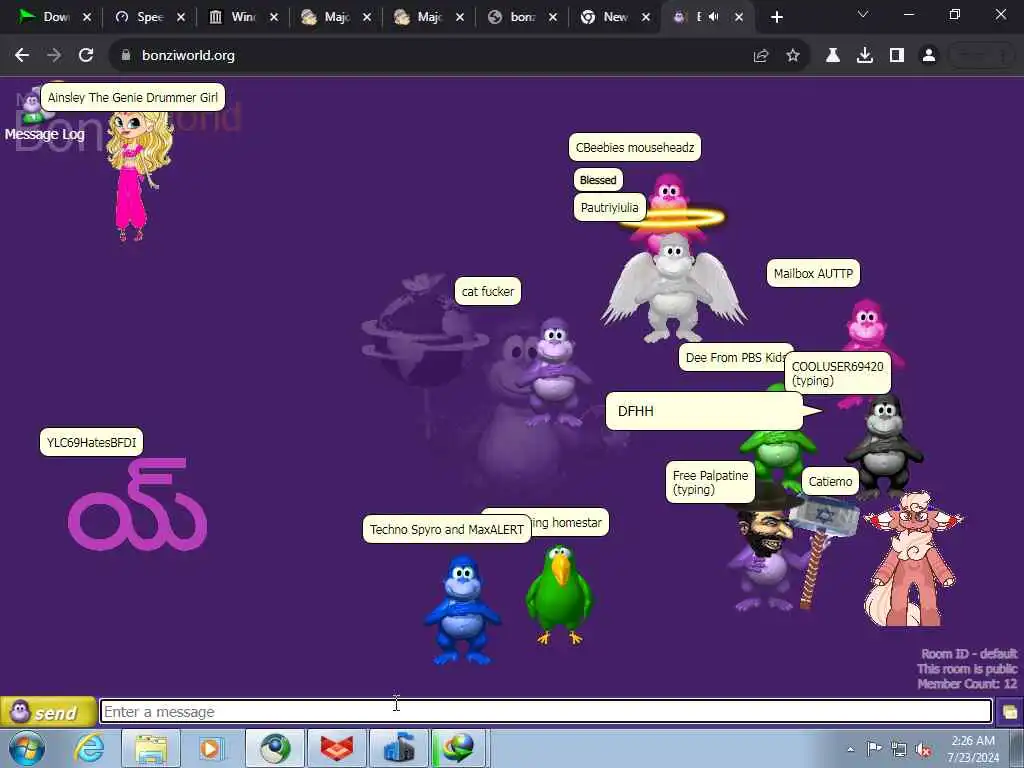Screen dimensions: 1024x768
Task: Click the 'Pautriyiulia' nametag
Action: pos(609,208)
